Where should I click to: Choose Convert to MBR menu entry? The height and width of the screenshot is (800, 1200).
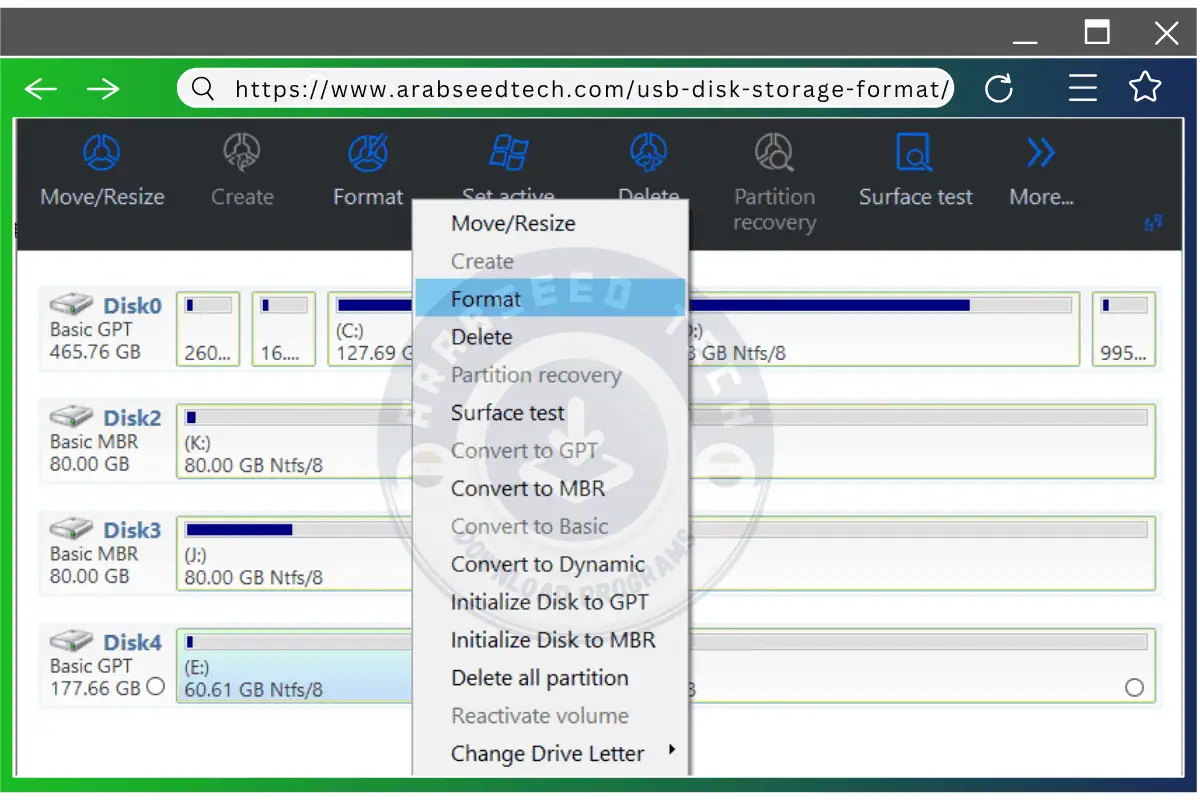click(528, 489)
